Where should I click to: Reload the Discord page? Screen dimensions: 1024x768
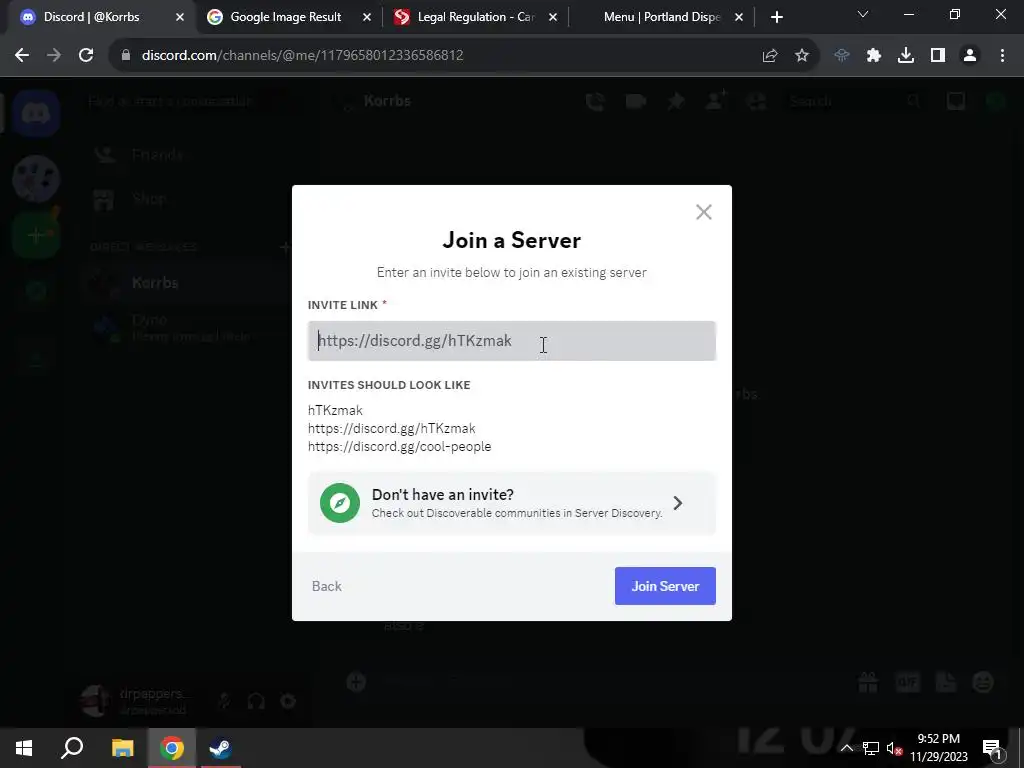tap(86, 55)
